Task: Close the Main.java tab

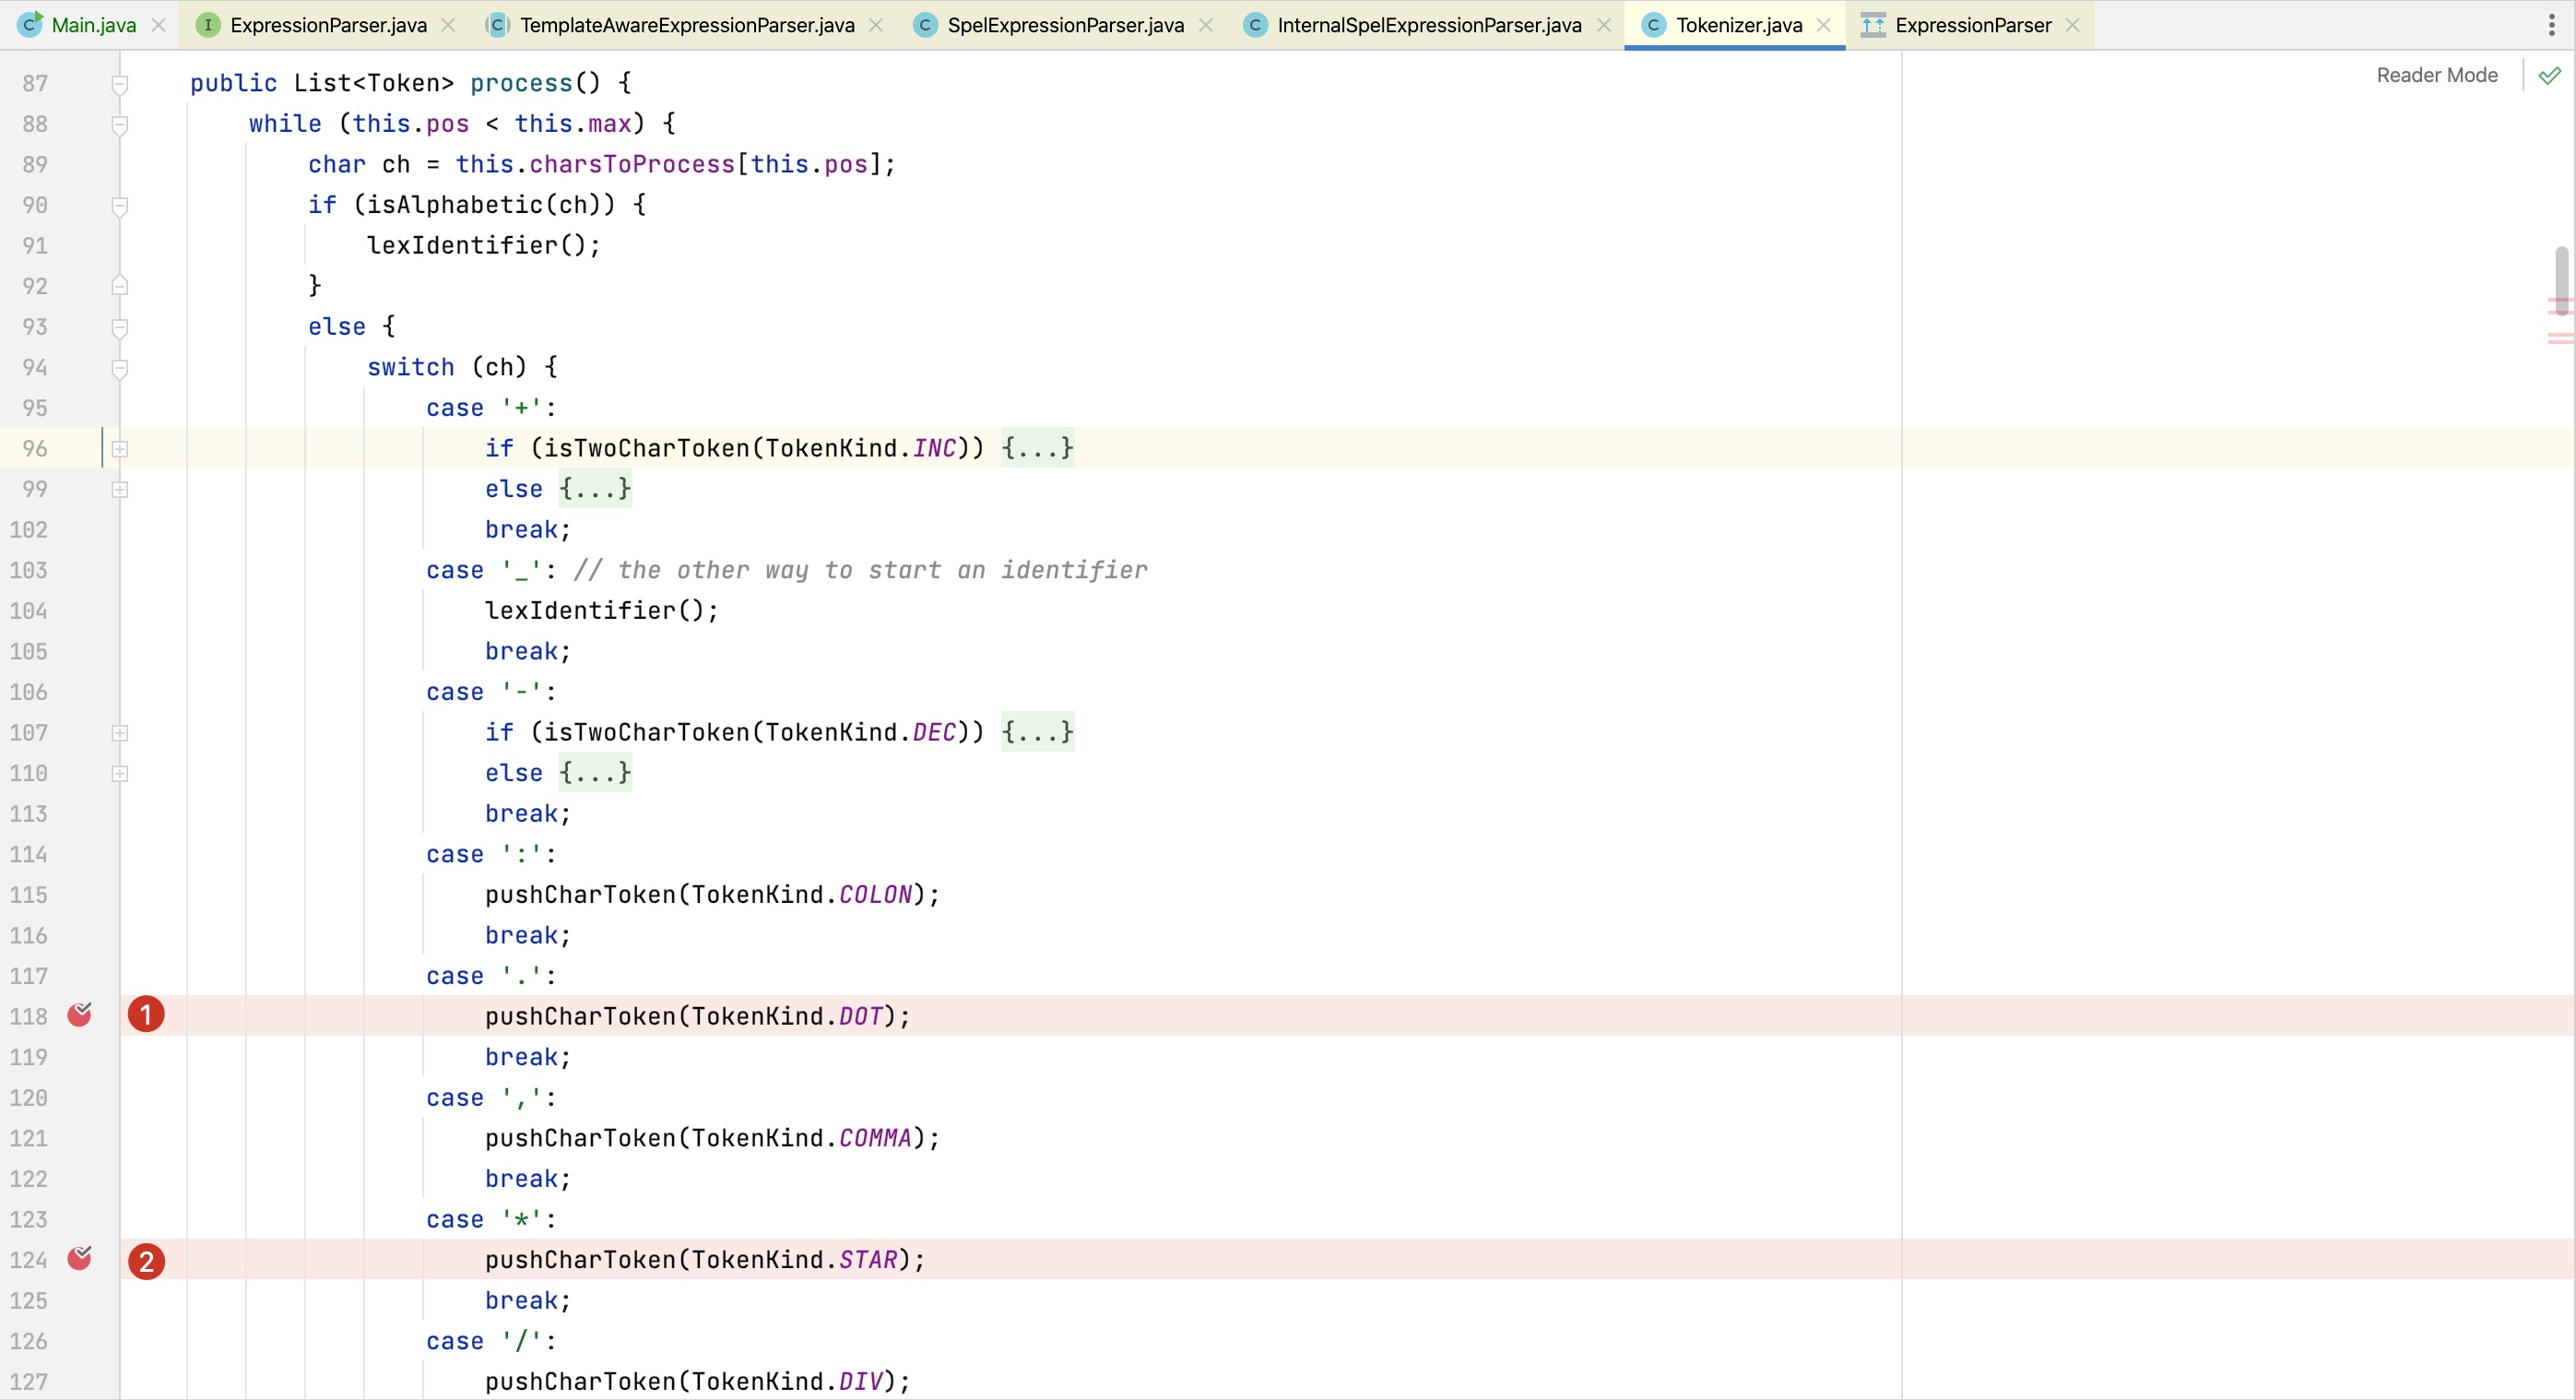Action: pyautogui.click(x=158, y=25)
